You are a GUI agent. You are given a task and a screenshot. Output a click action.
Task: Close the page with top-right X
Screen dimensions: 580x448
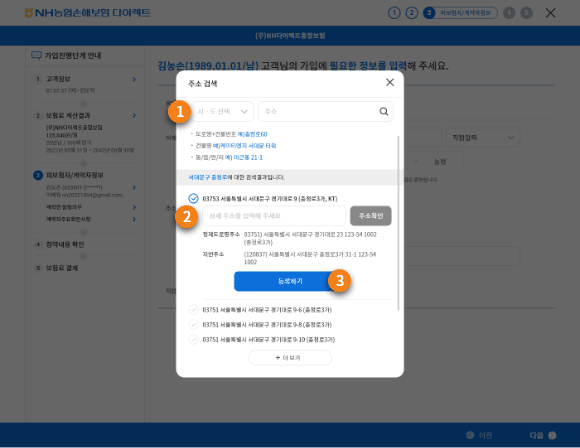click(x=550, y=13)
